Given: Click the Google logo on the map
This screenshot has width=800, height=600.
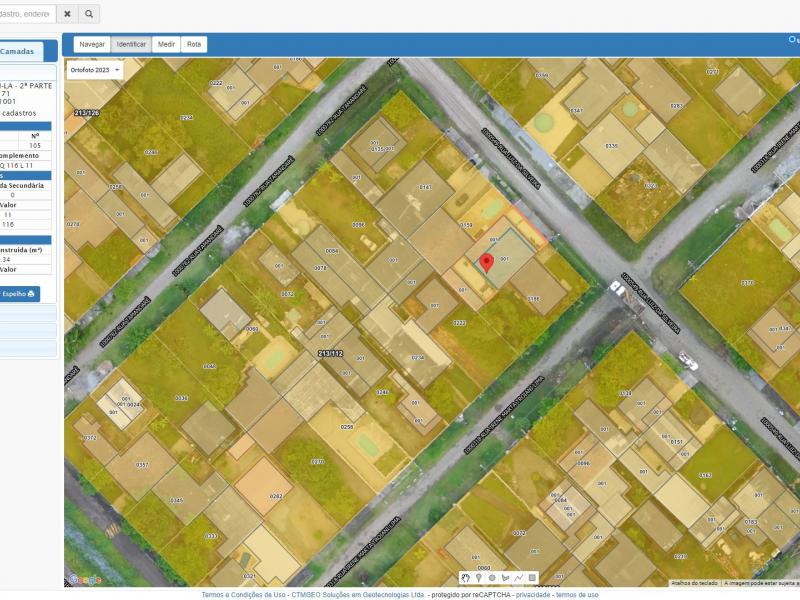Looking at the screenshot, I should [x=84, y=580].
